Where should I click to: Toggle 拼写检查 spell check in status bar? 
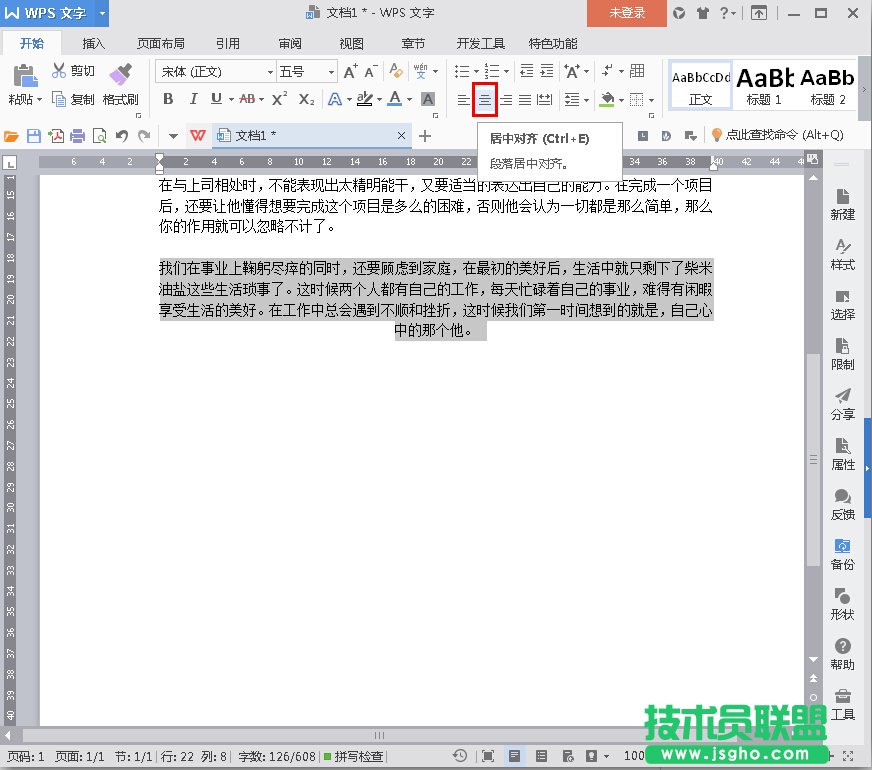pos(353,757)
